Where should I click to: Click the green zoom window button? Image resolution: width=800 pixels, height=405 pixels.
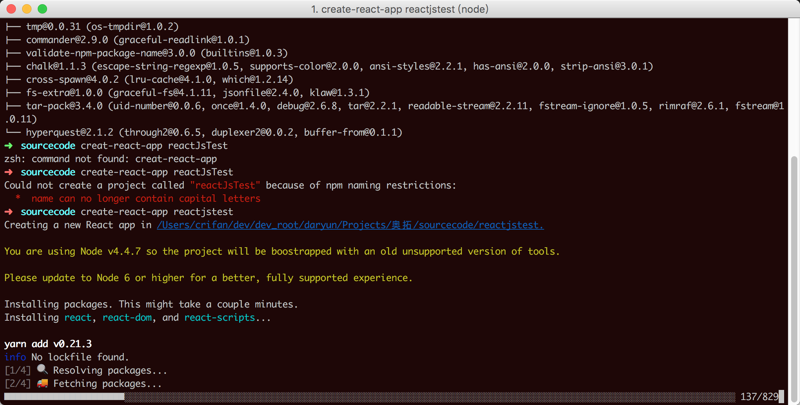(x=42, y=9)
